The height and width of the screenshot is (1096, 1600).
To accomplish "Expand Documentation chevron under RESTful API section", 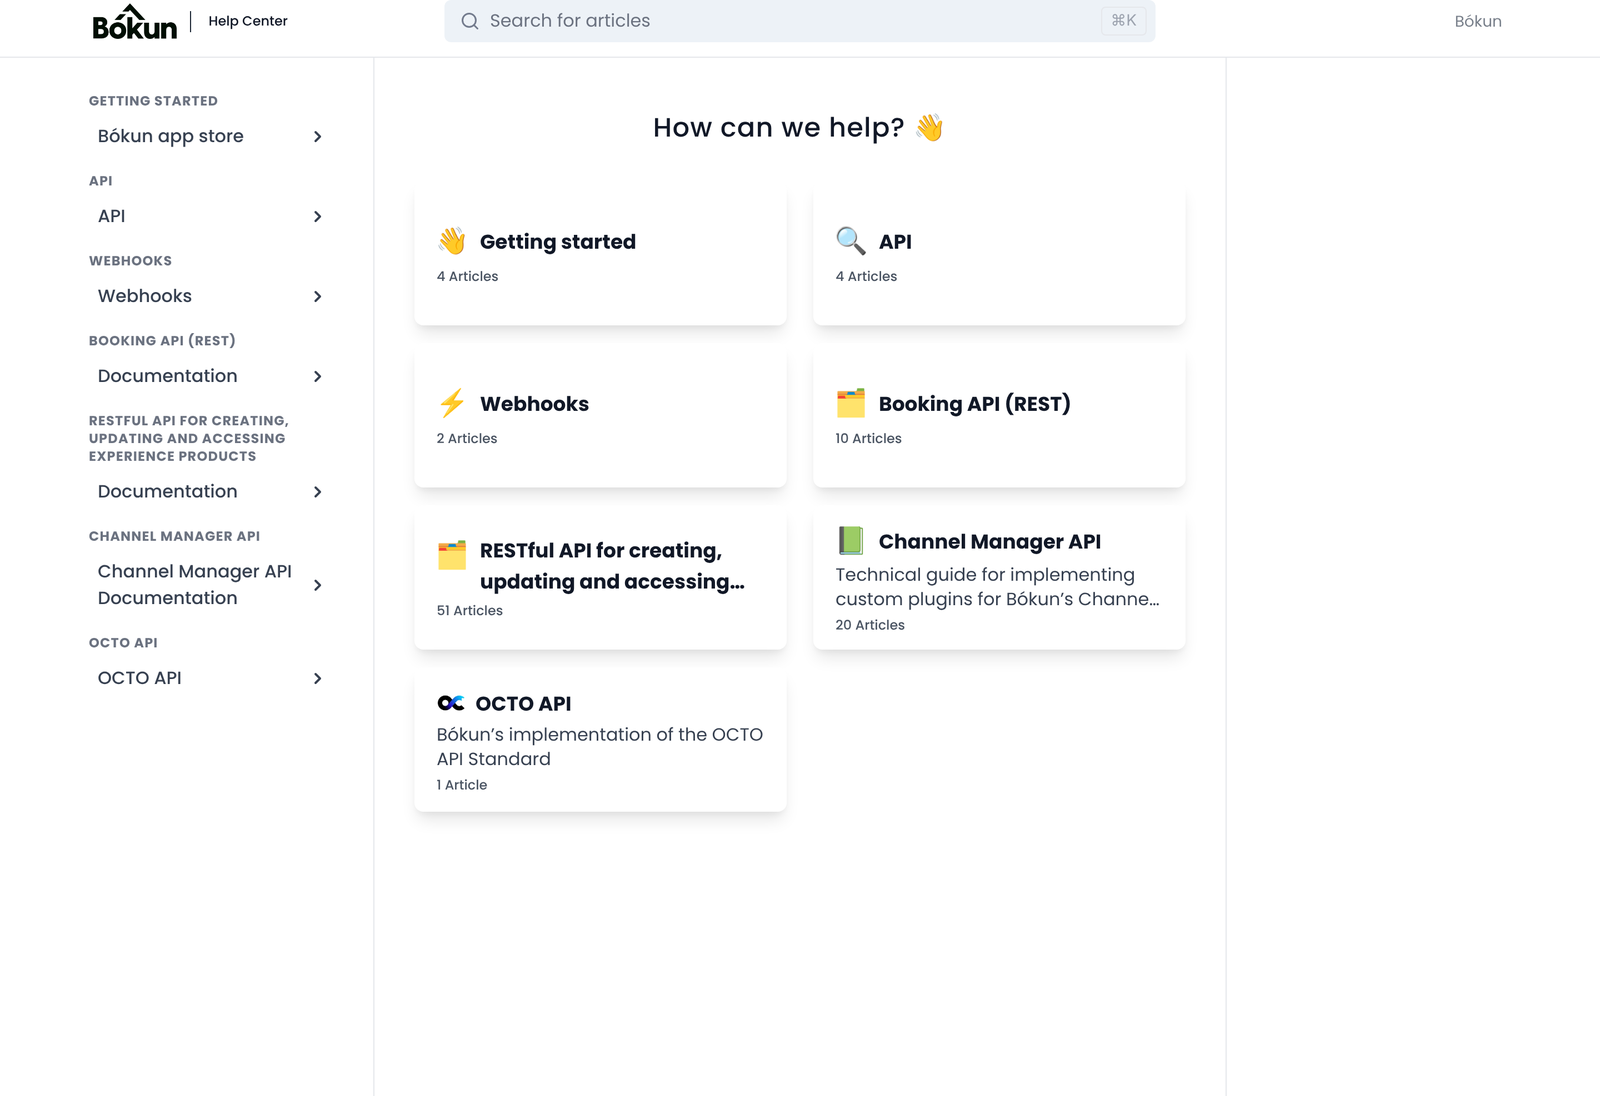I will coord(318,492).
